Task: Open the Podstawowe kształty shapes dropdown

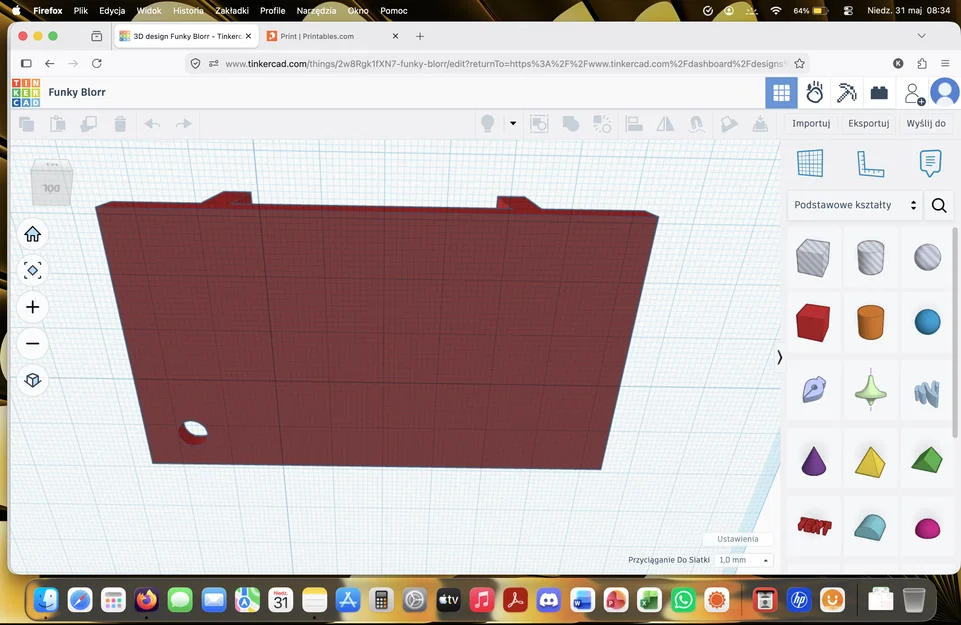Action: [856, 205]
